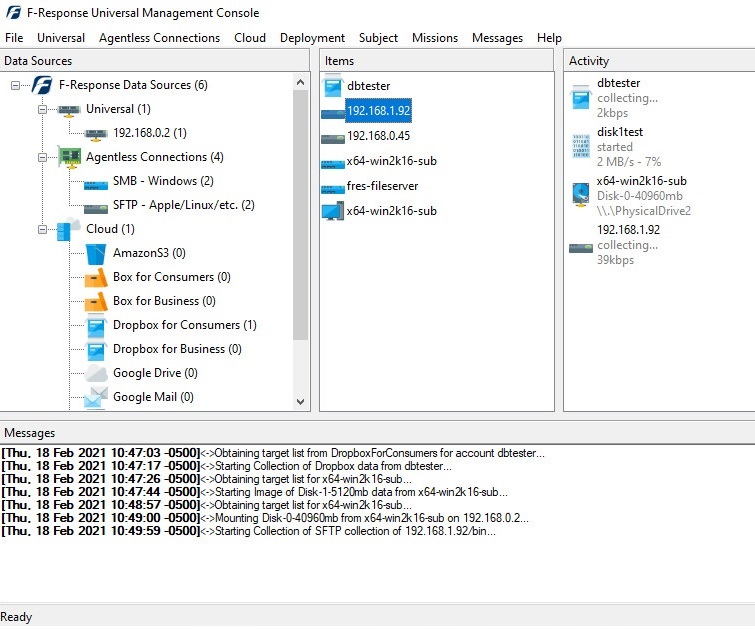The height and width of the screenshot is (629, 755).
Task: Open the Deployment menu
Action: [312, 38]
